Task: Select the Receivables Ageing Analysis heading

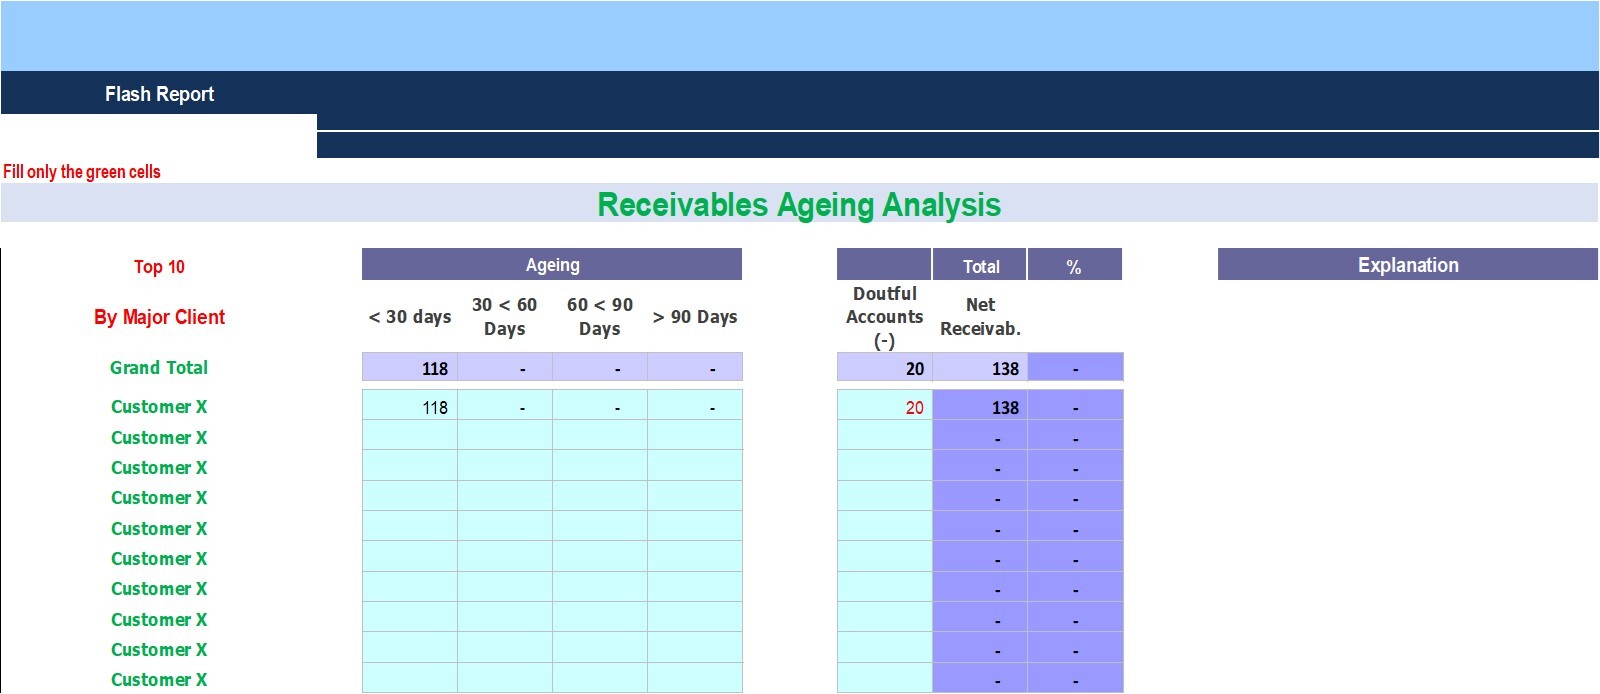Action: click(798, 205)
